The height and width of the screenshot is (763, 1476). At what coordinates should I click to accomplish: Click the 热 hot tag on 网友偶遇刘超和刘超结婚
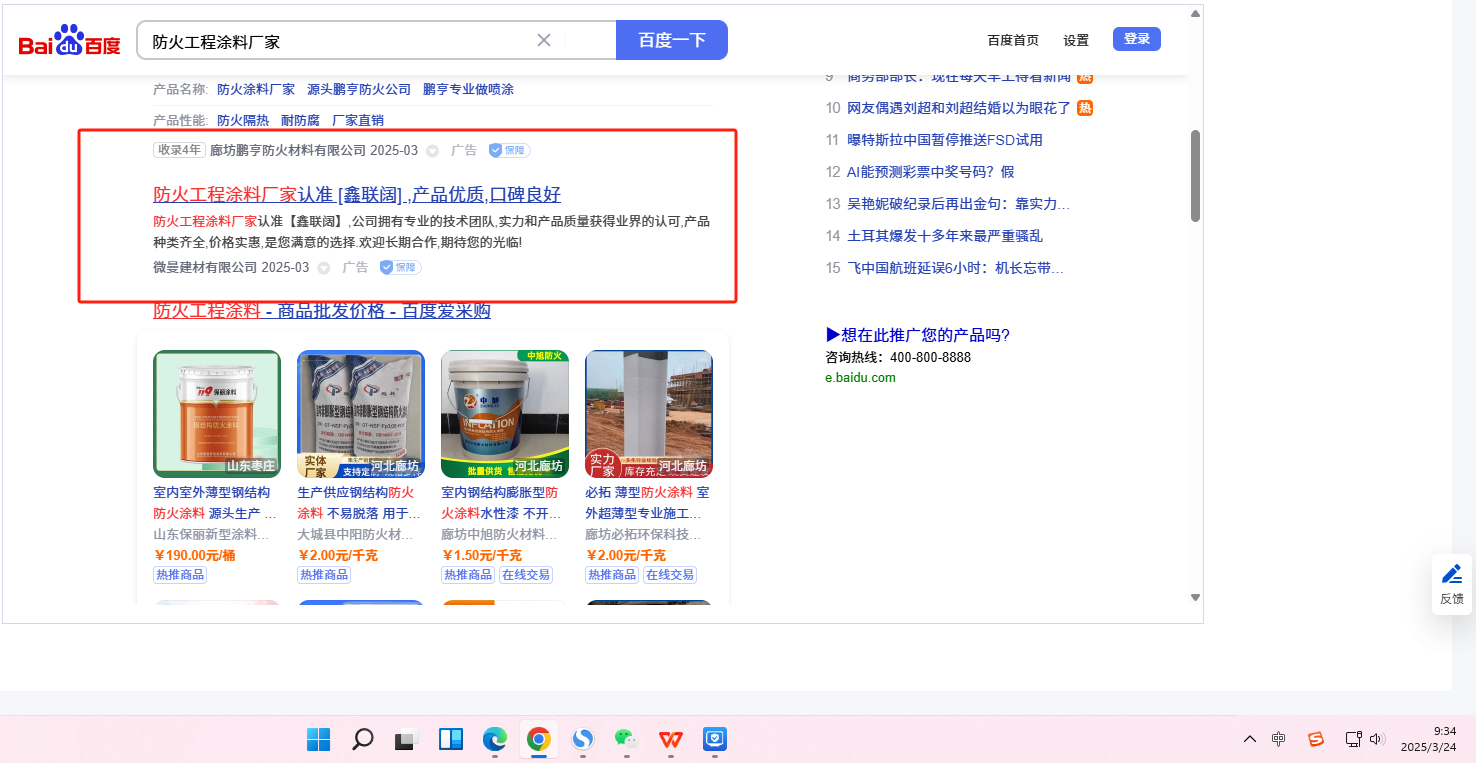coord(1085,108)
